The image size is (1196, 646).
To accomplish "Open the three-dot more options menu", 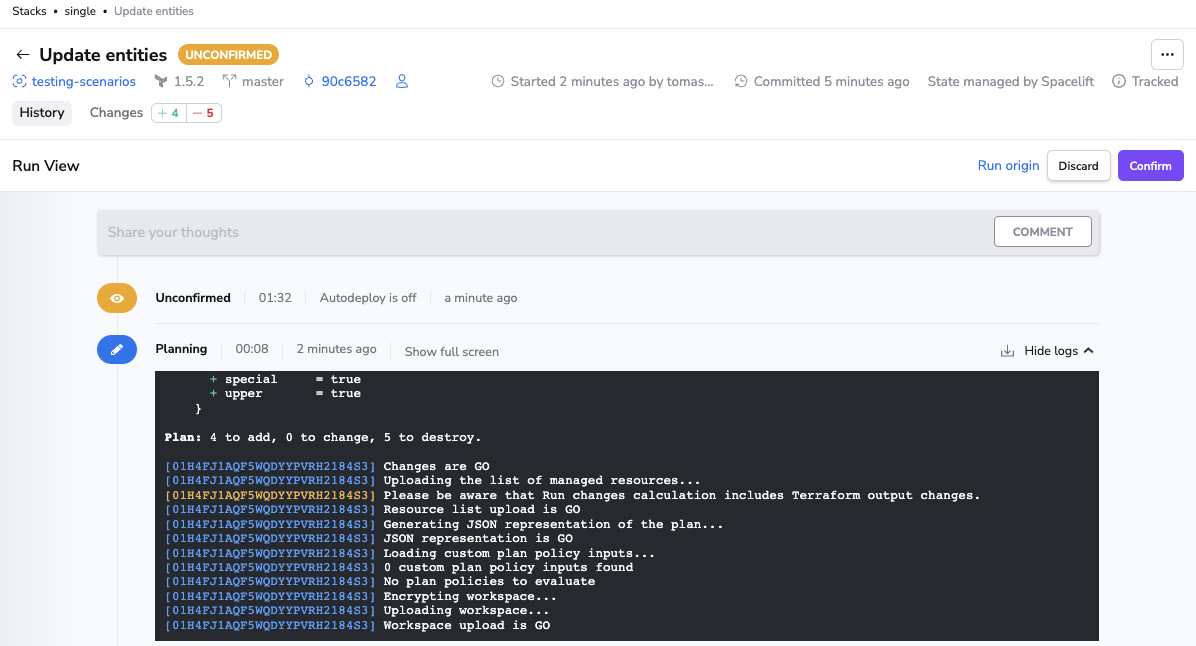I will coord(1167,55).
